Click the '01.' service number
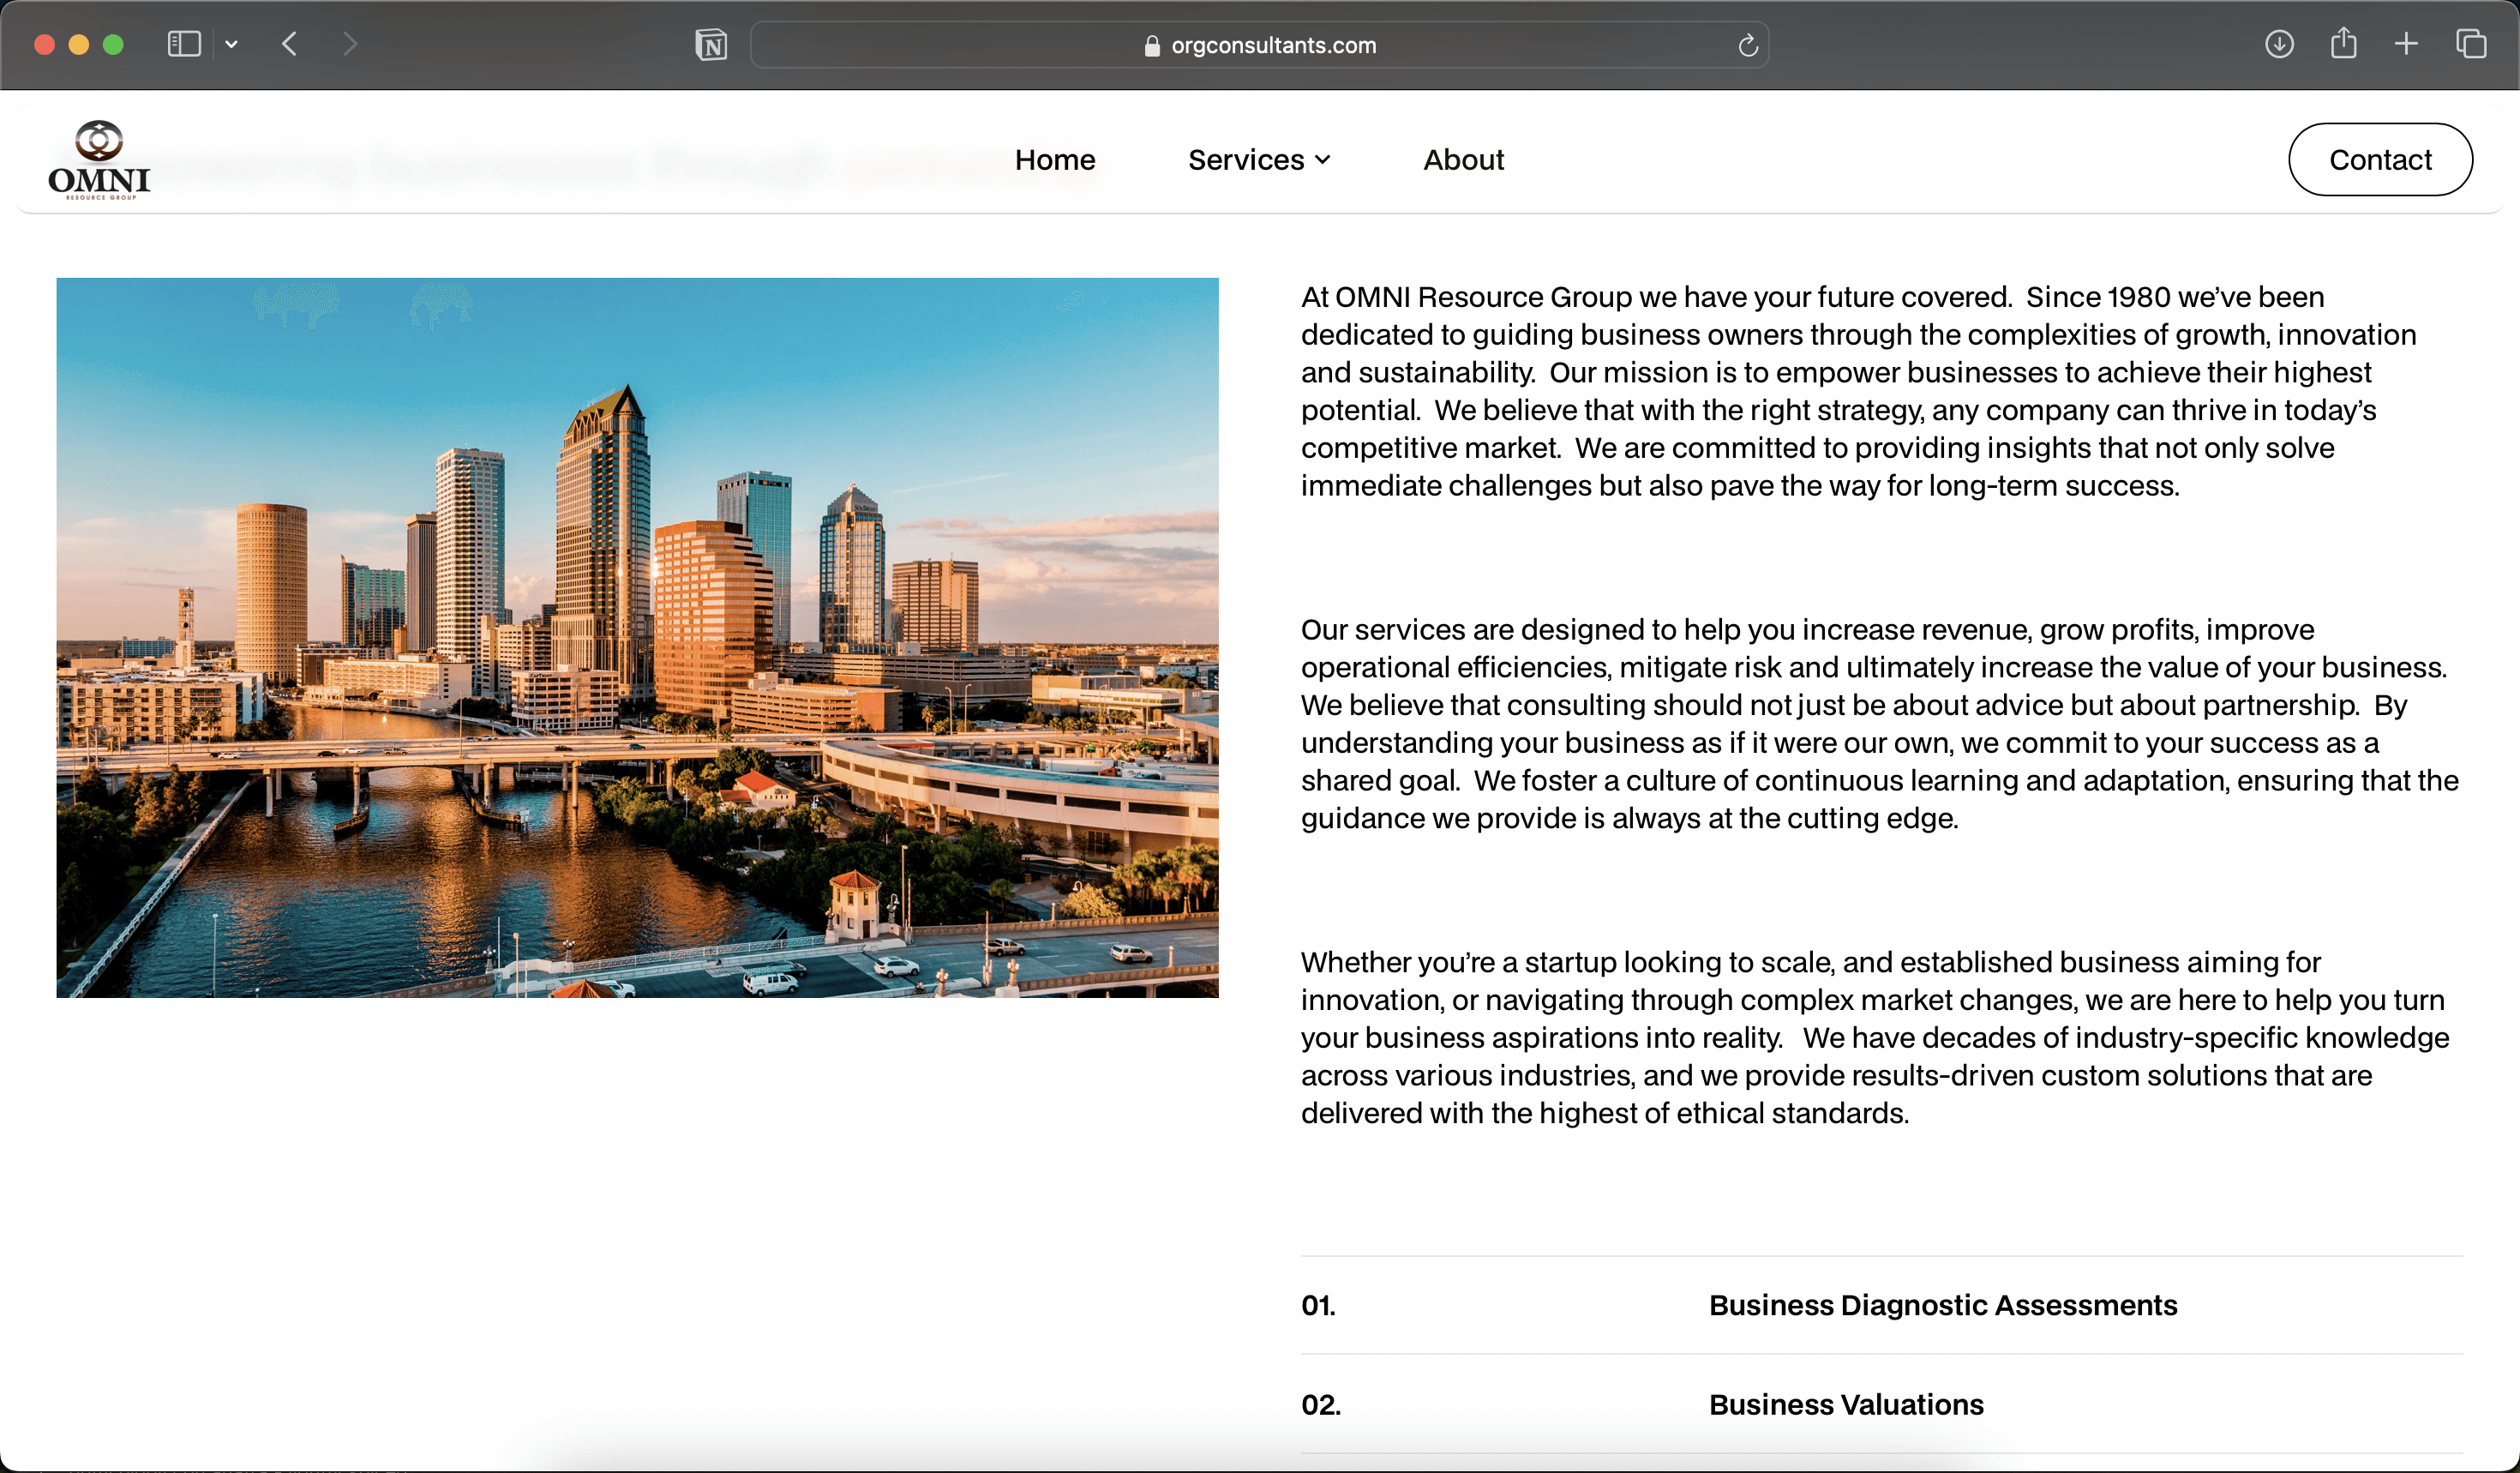Screen dimensions: 2520x1473 point(1318,1305)
